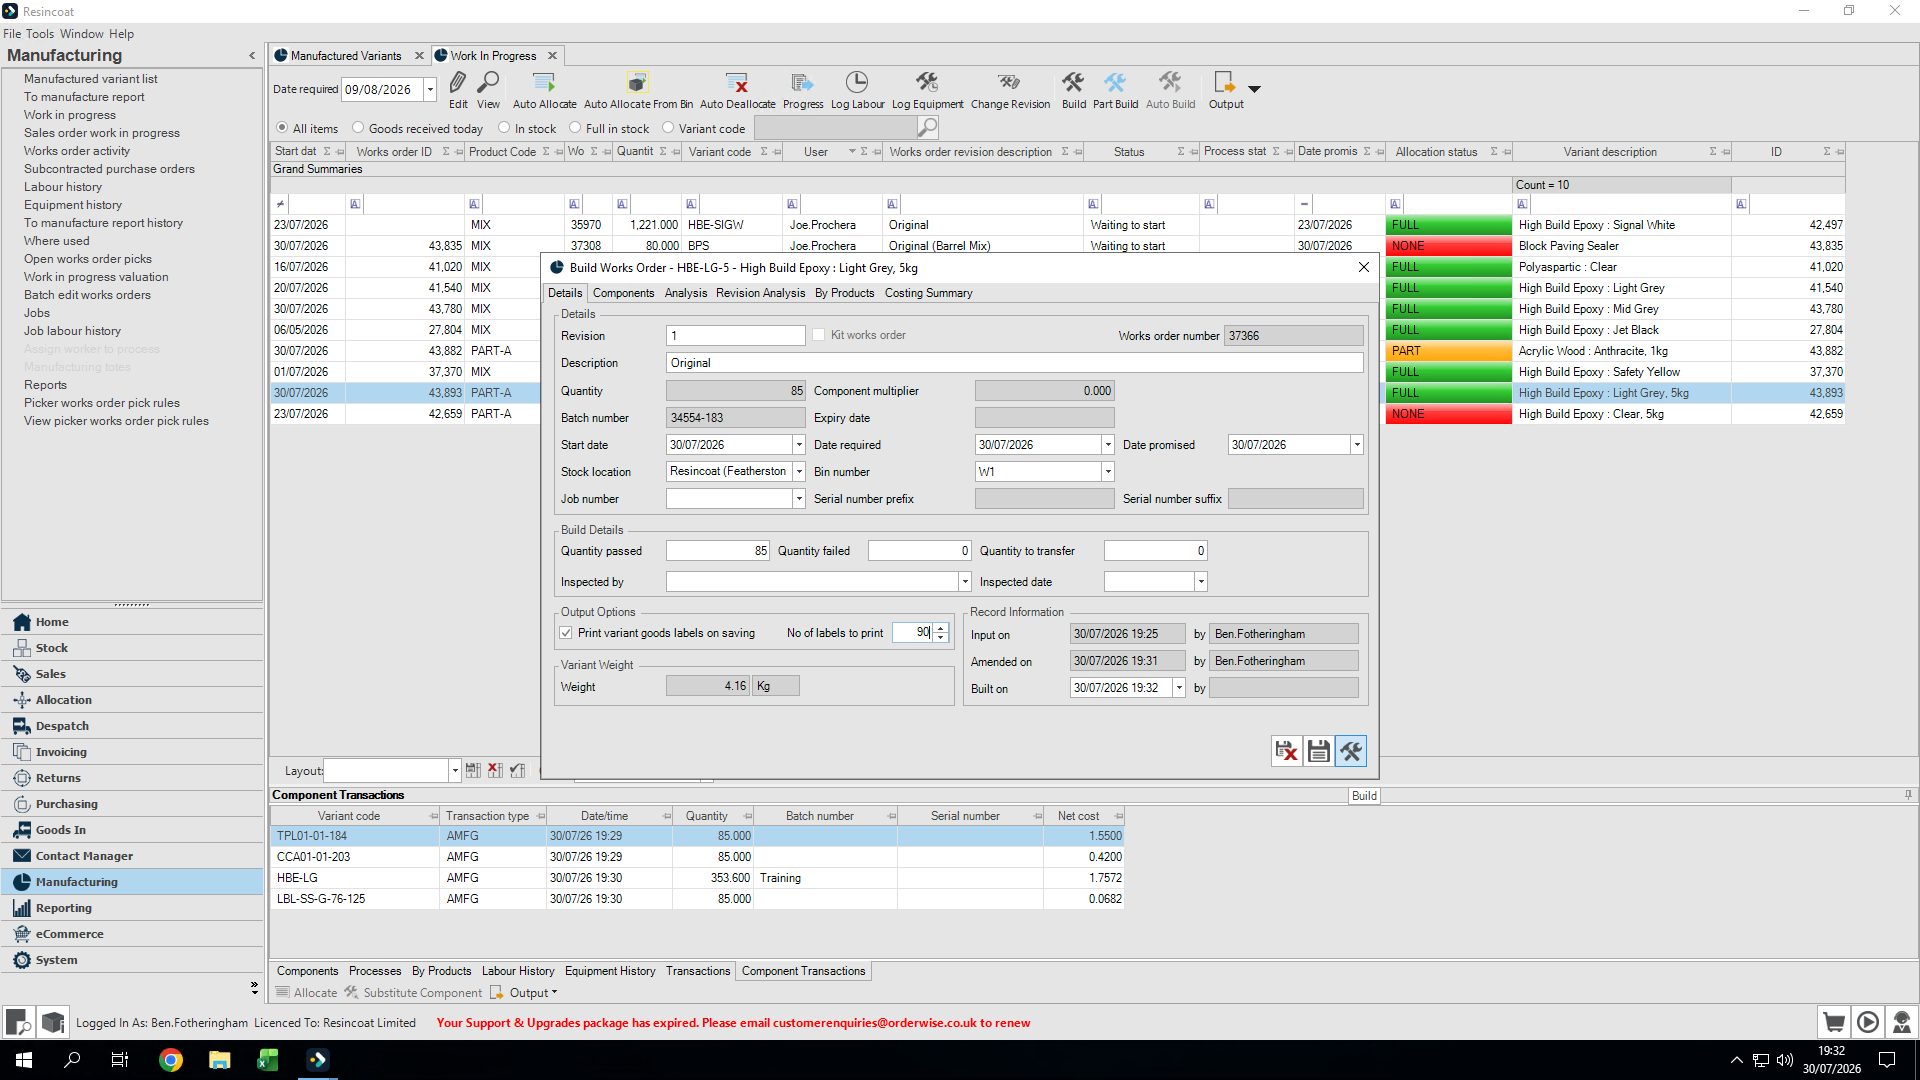
Task: Open the Date required toolbar dropdown
Action: coord(430,90)
